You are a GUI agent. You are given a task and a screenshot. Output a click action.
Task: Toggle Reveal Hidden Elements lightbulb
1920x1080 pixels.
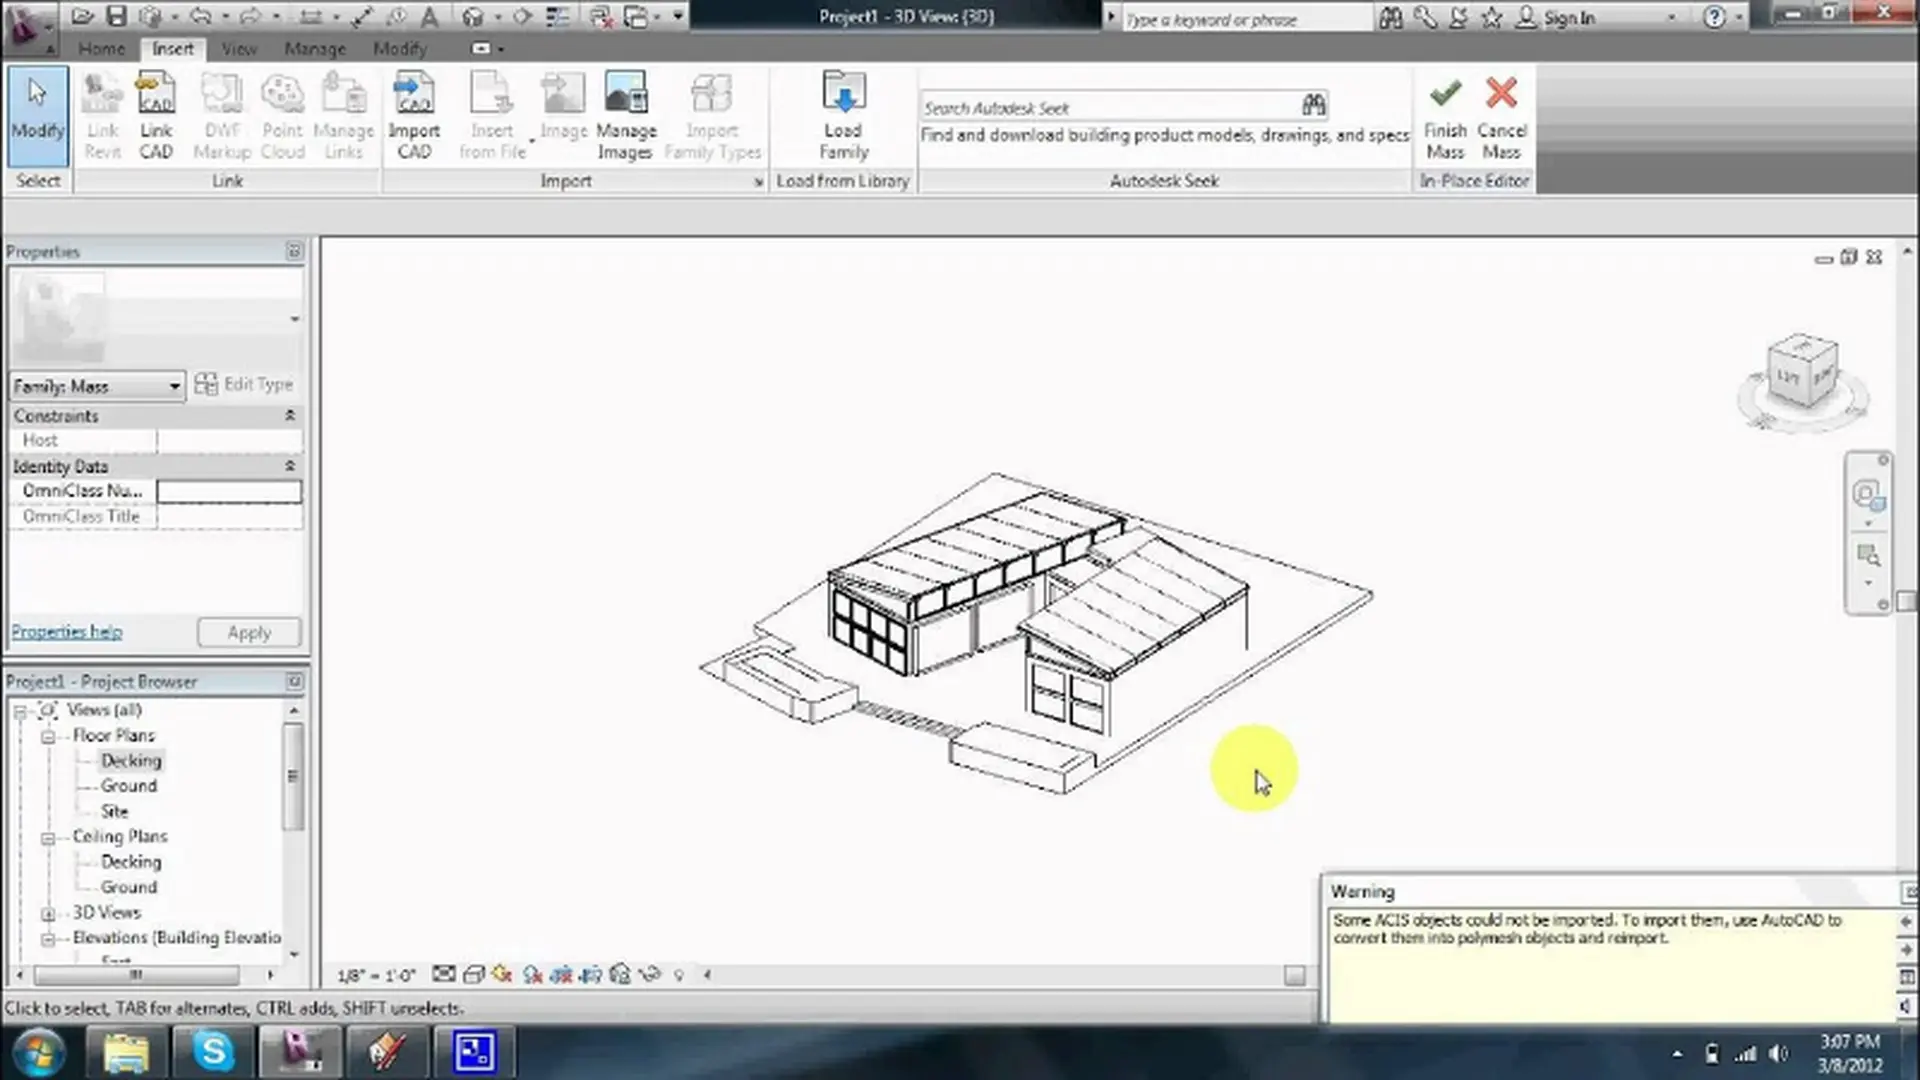click(x=679, y=974)
